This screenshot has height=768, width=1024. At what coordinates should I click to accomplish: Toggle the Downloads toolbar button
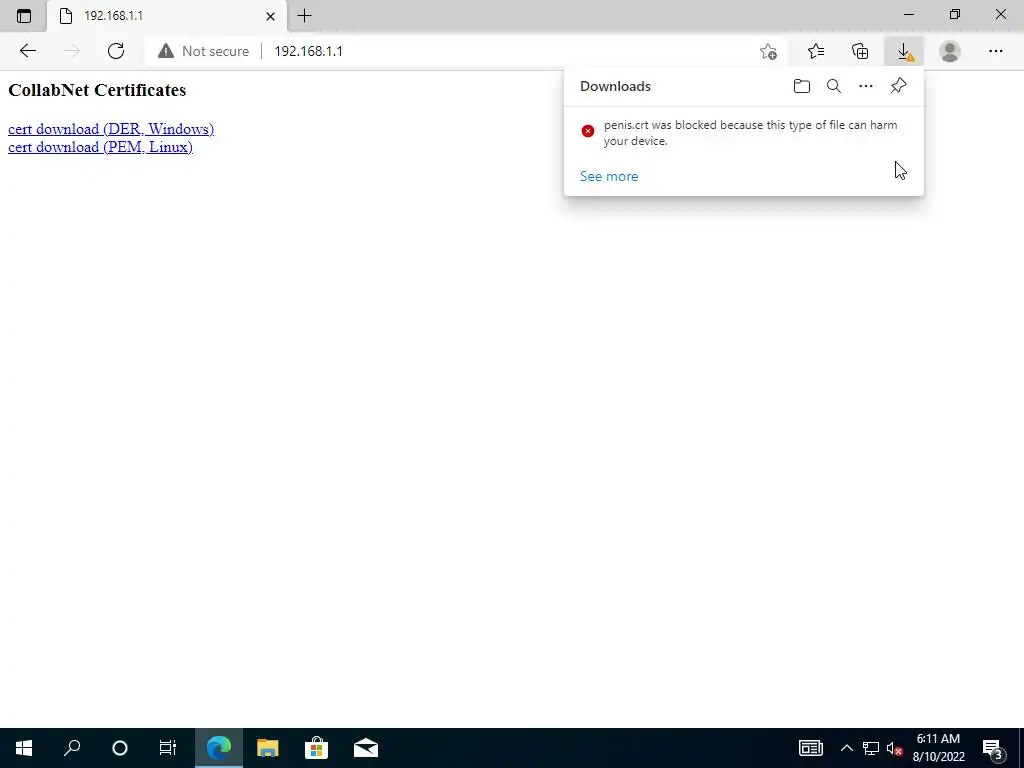click(x=904, y=51)
